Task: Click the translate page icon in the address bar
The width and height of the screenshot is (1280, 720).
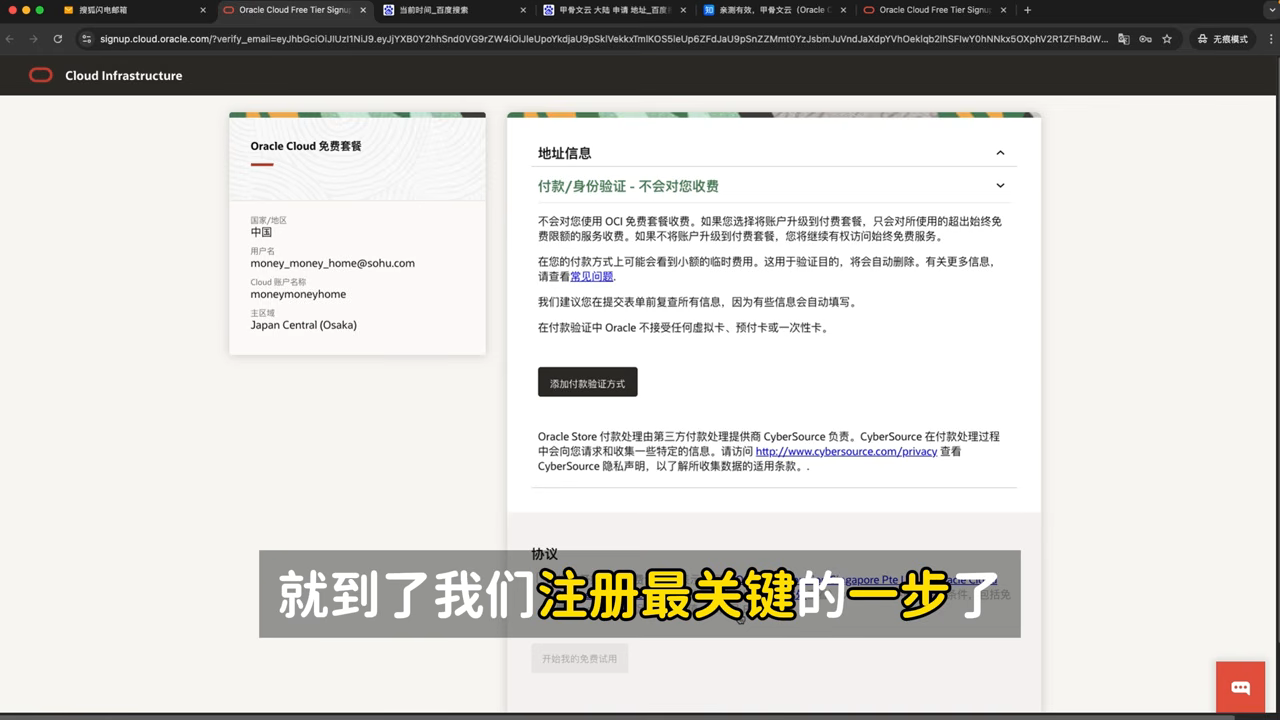Action: [x=1124, y=39]
